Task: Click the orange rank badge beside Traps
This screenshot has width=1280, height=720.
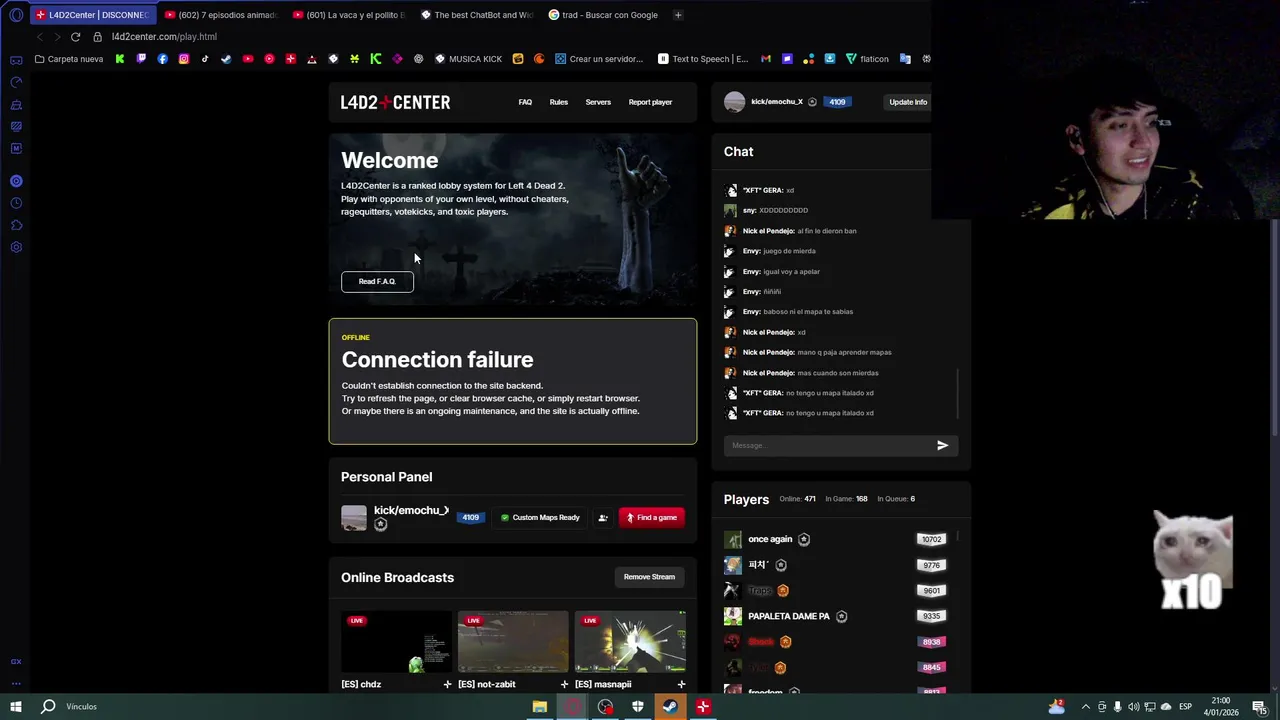Action: pos(783,590)
